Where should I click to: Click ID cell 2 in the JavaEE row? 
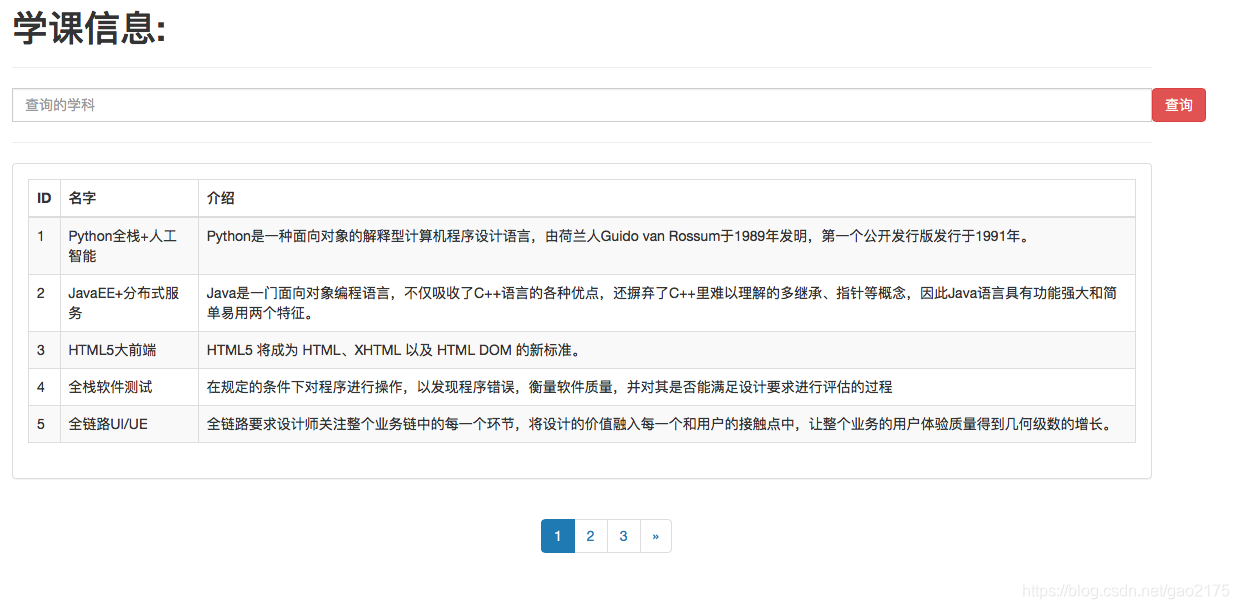click(x=44, y=303)
